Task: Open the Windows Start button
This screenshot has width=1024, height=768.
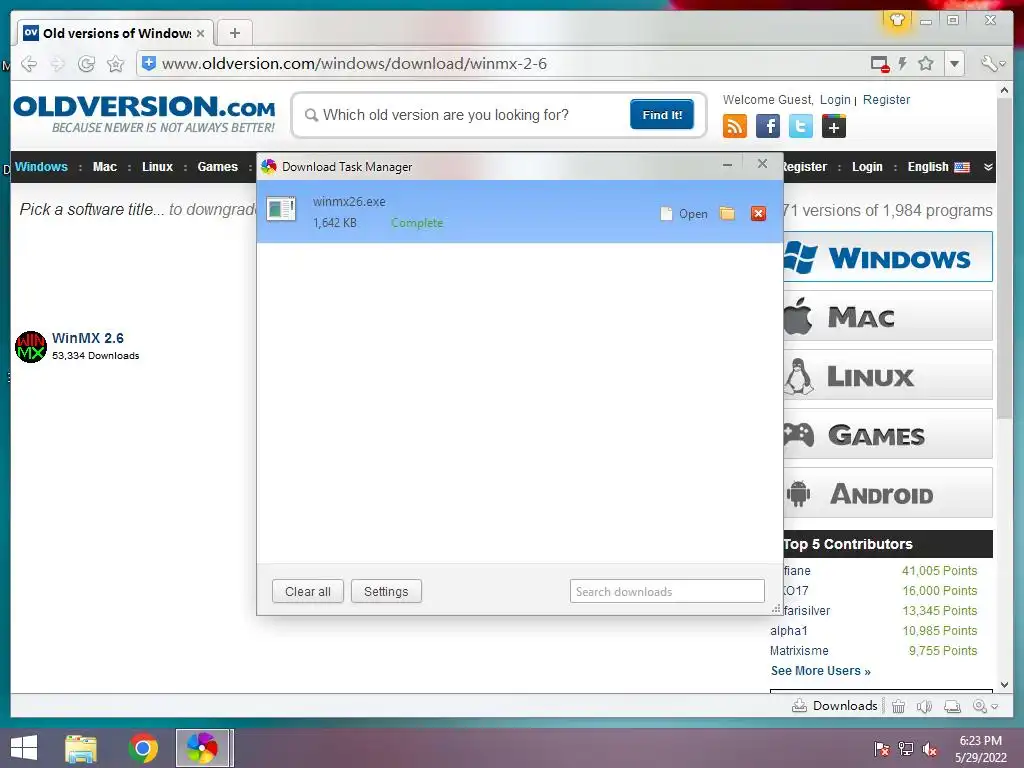Action: [24, 748]
